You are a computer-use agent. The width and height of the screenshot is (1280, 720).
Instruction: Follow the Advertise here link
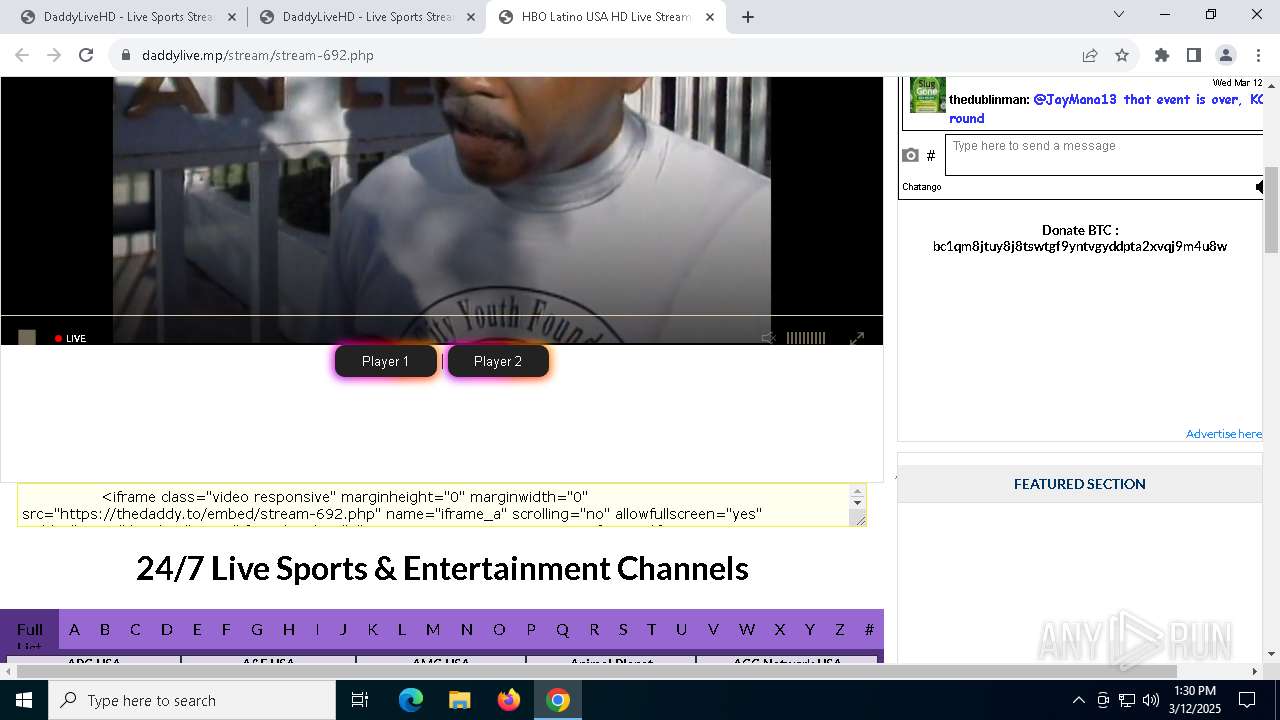pyautogui.click(x=1223, y=433)
